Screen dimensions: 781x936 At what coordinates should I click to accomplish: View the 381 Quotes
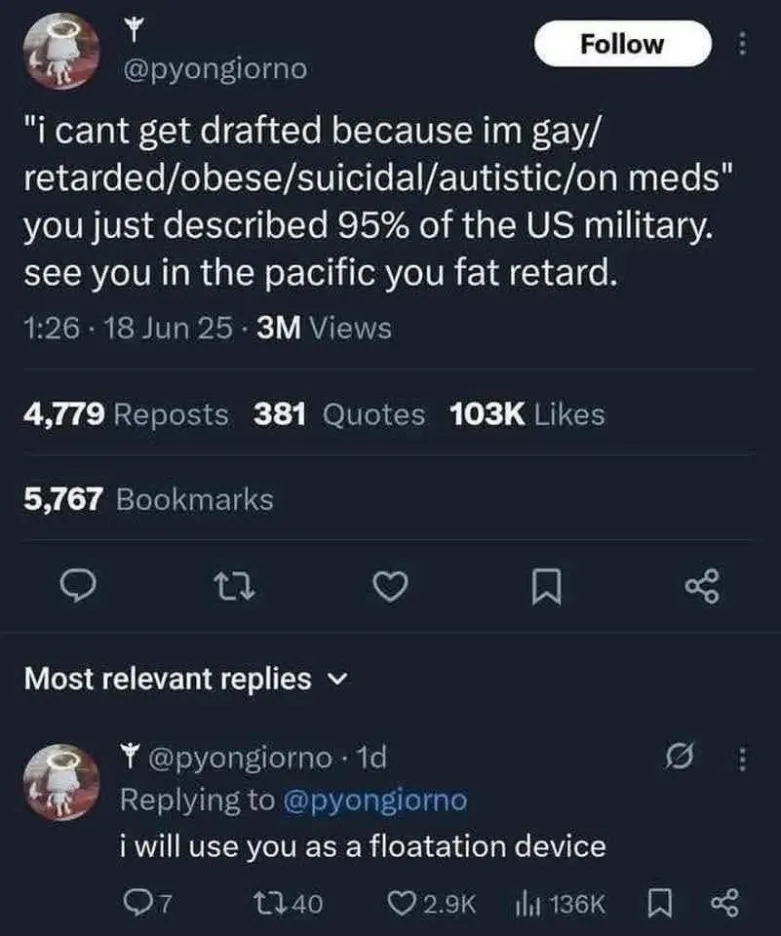pyautogui.click(x=339, y=414)
